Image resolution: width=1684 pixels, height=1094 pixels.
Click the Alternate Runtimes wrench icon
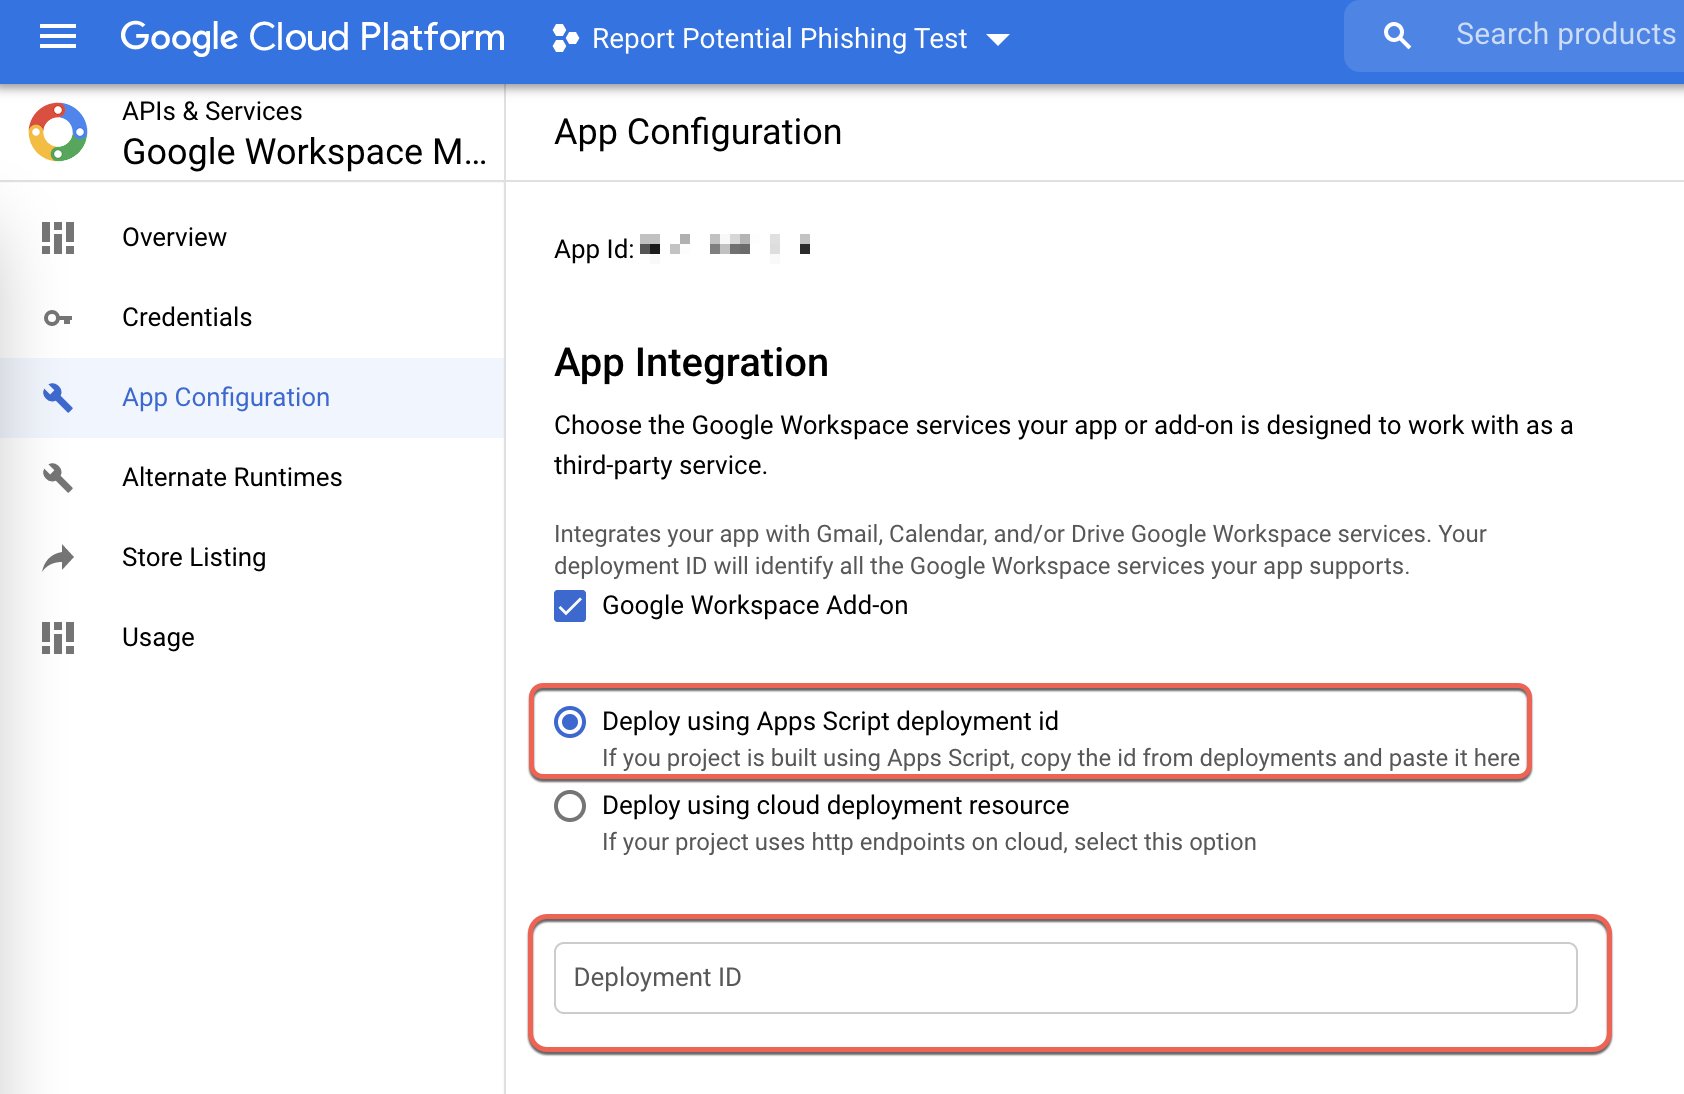[58, 478]
